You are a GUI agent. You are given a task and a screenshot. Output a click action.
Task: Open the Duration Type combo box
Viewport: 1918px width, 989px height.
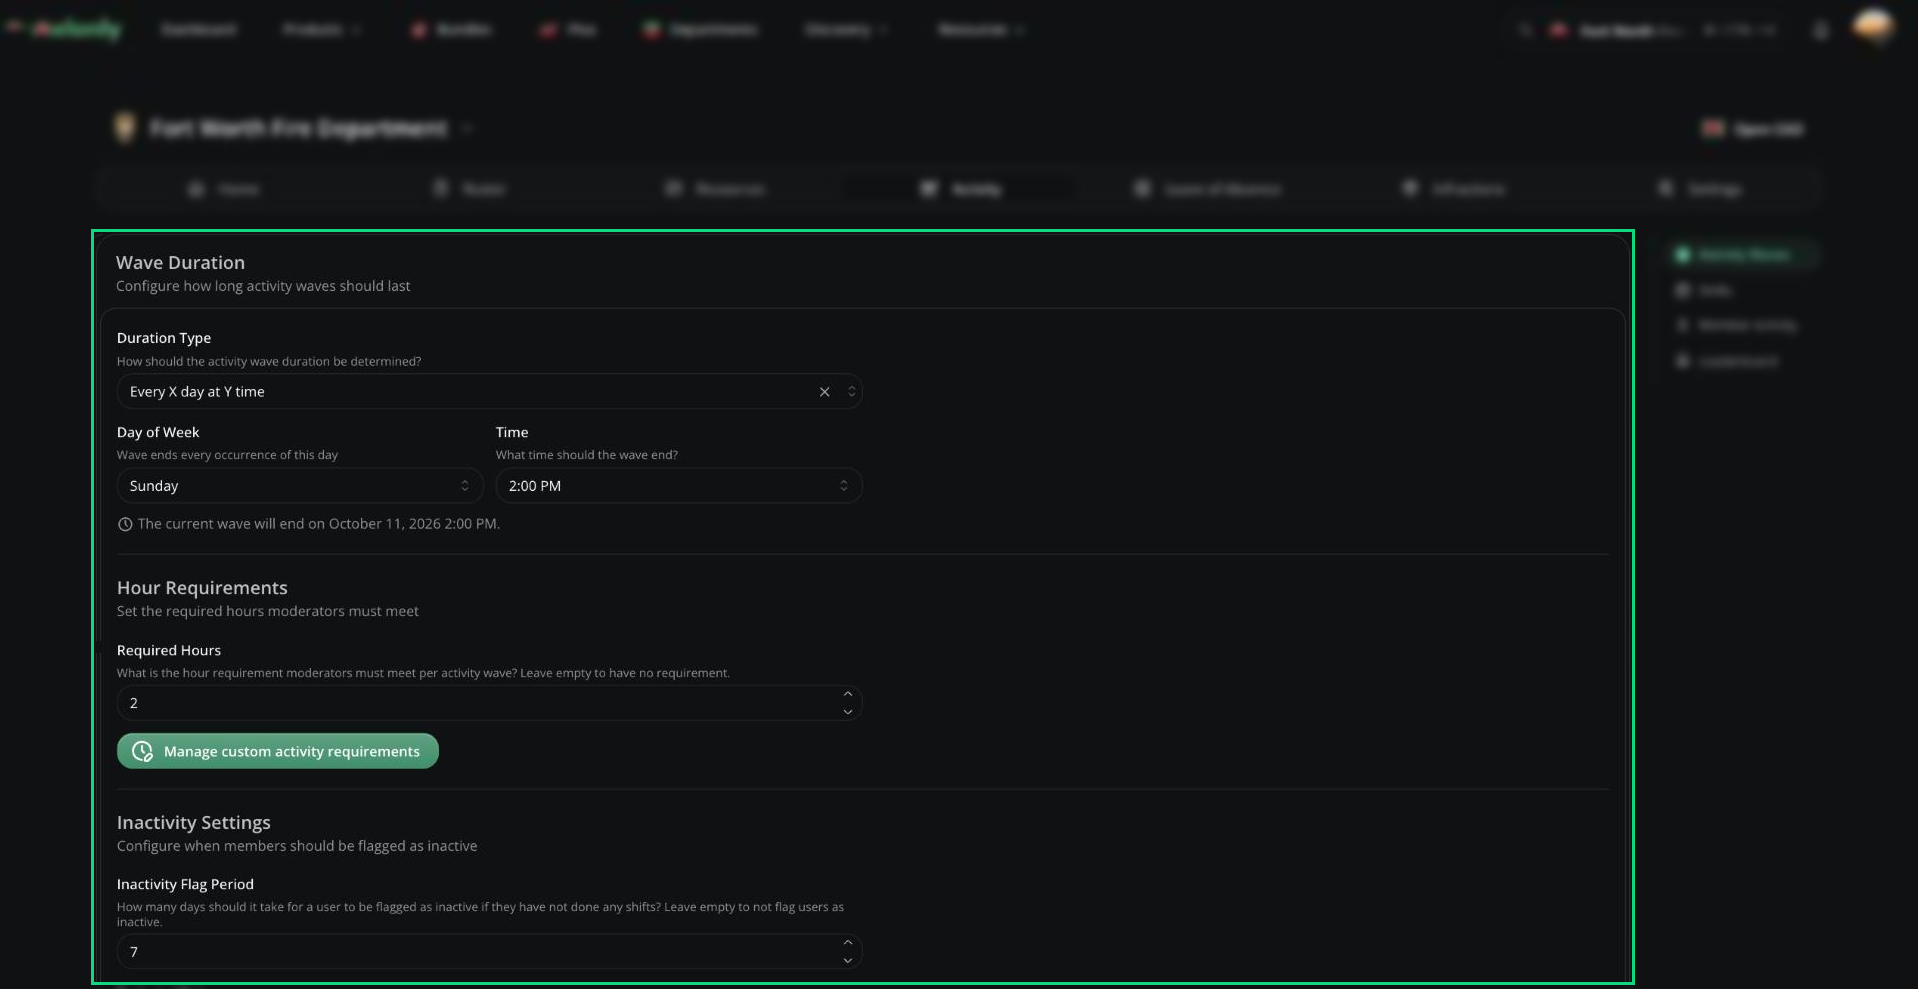(x=489, y=392)
